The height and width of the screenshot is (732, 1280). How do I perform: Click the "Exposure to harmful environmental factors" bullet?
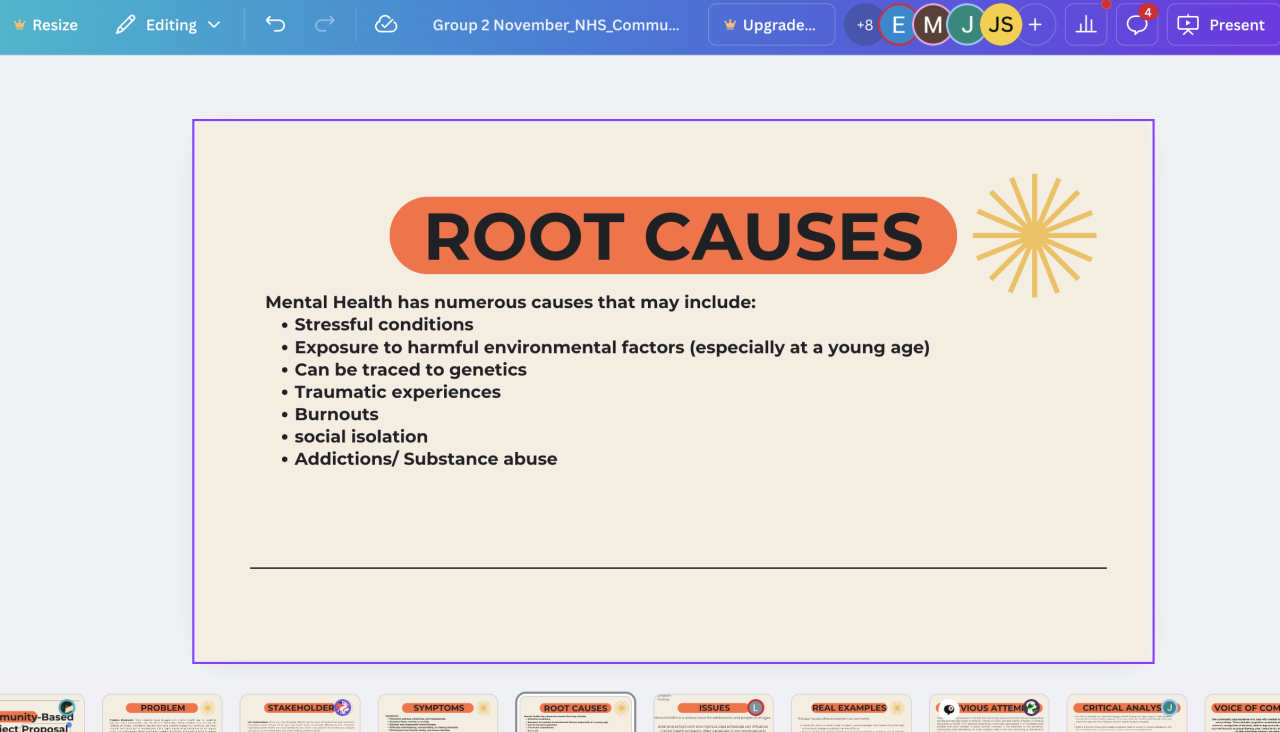click(612, 347)
